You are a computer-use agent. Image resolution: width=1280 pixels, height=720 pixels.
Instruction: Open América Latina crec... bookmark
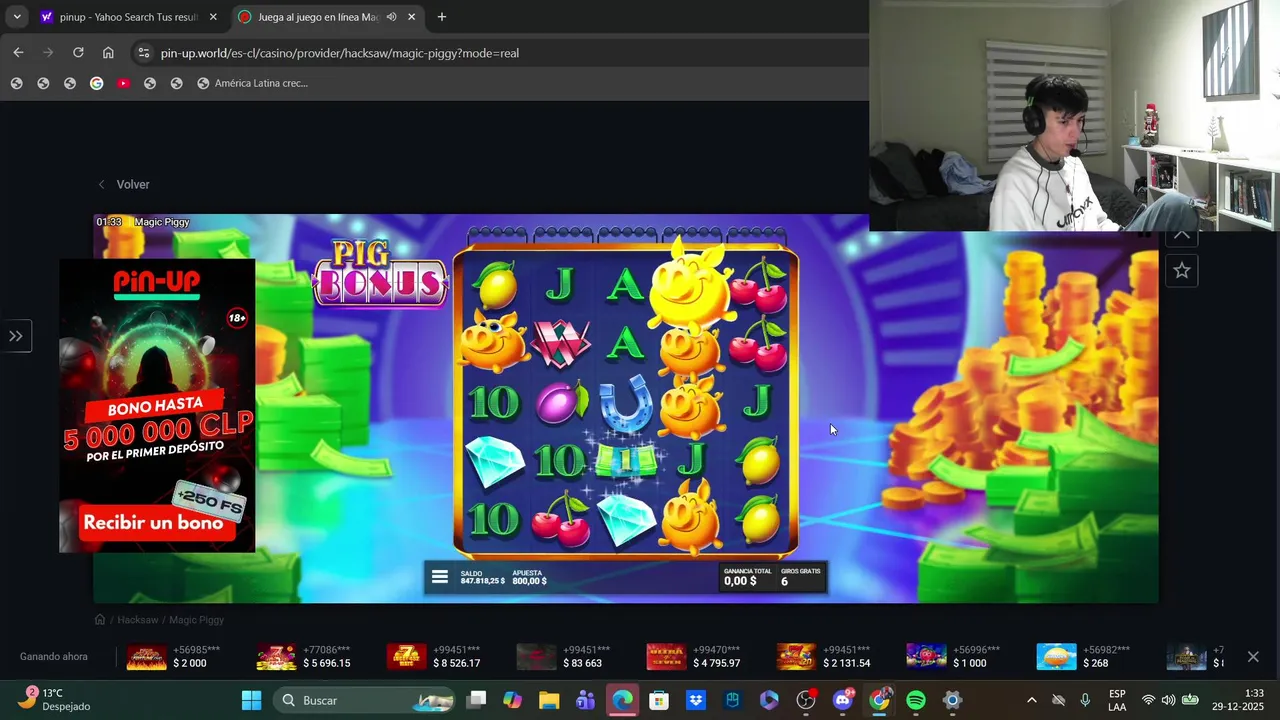click(x=252, y=83)
